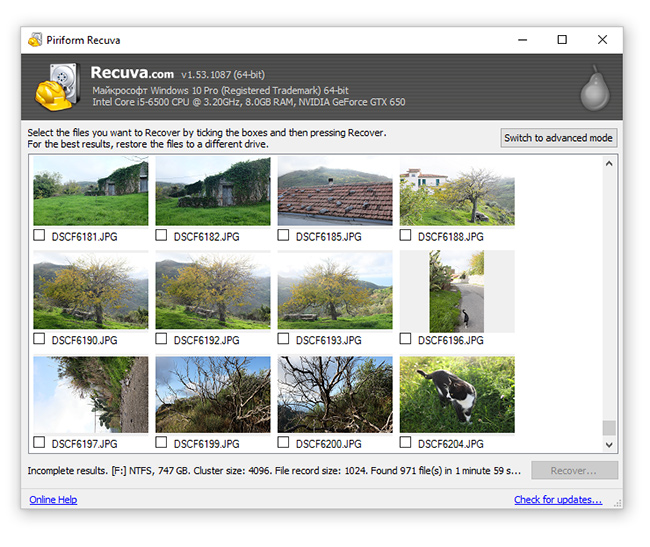Select the DSCF6190.JPG tree thumbnail
Image resolution: width=650 pixels, height=547 pixels.
pos(91,290)
